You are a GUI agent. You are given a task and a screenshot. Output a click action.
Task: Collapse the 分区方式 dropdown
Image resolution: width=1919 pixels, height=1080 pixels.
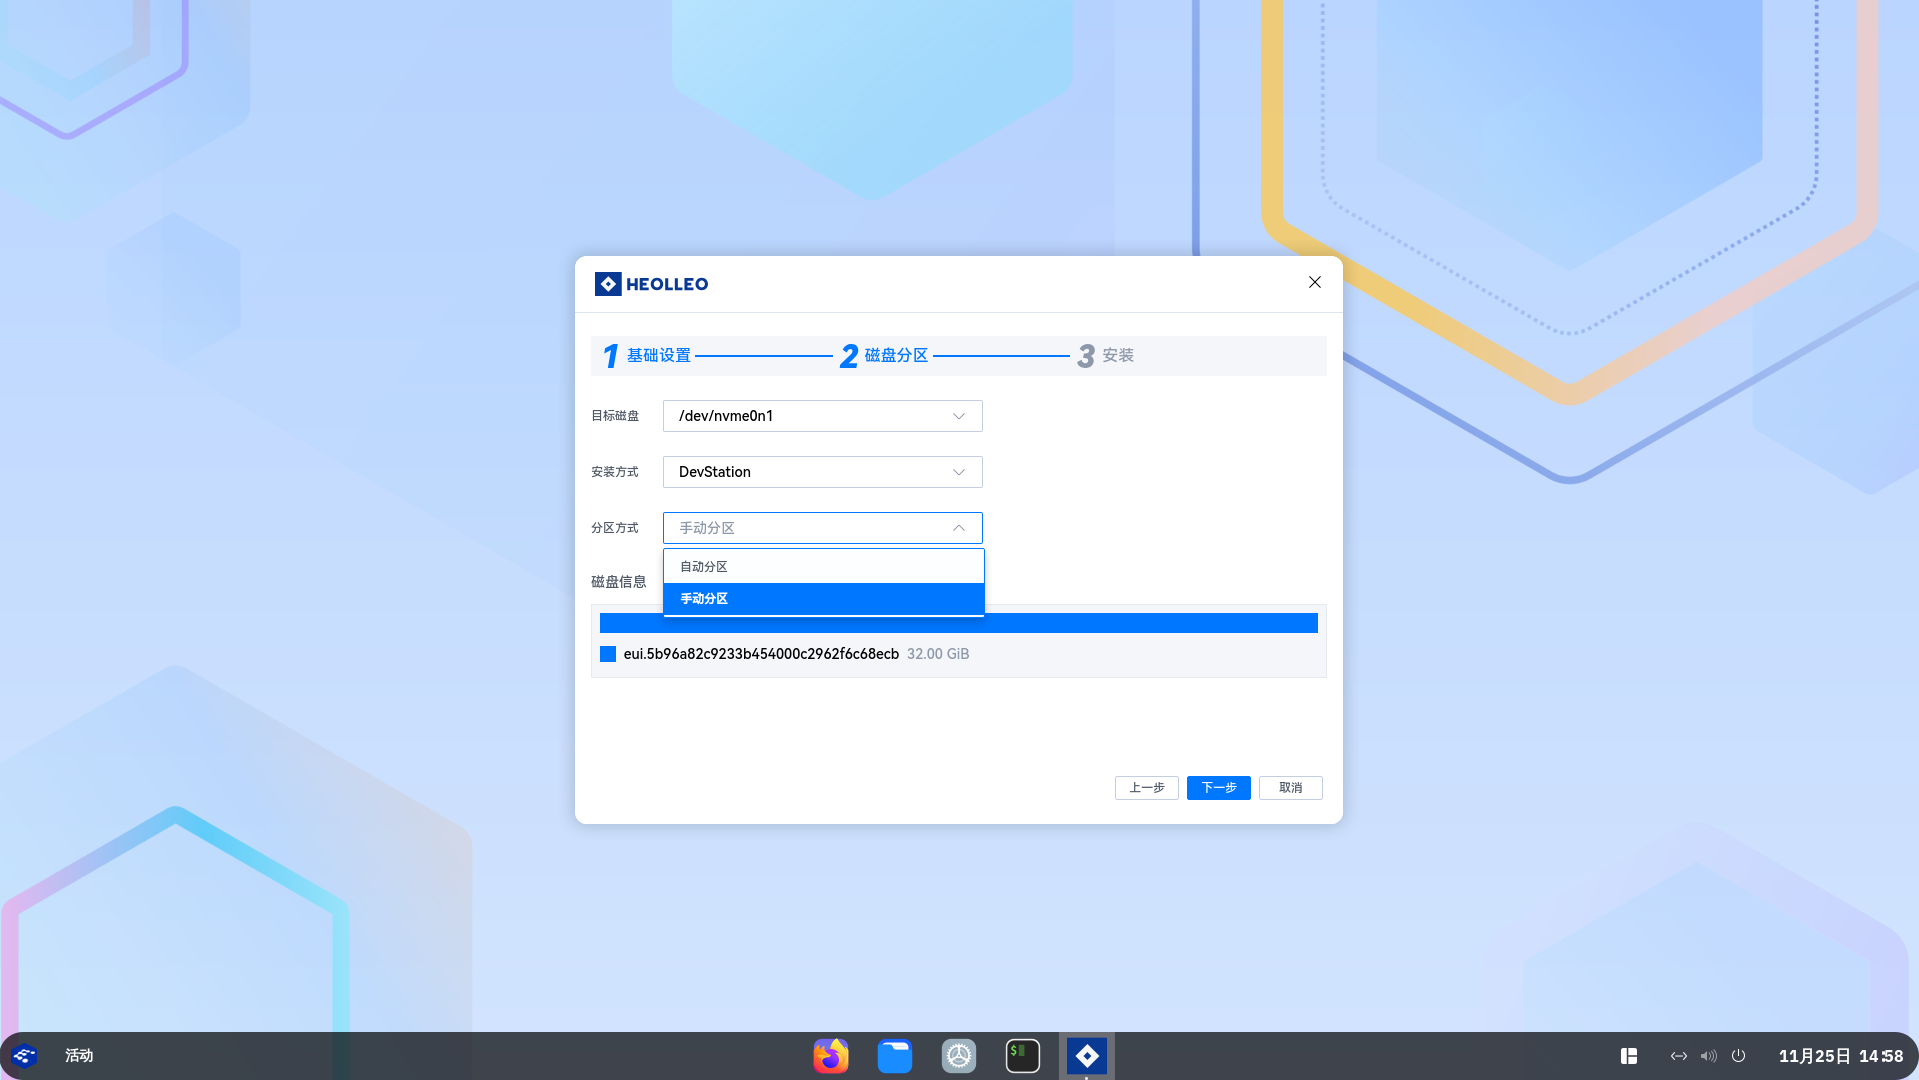coord(823,528)
